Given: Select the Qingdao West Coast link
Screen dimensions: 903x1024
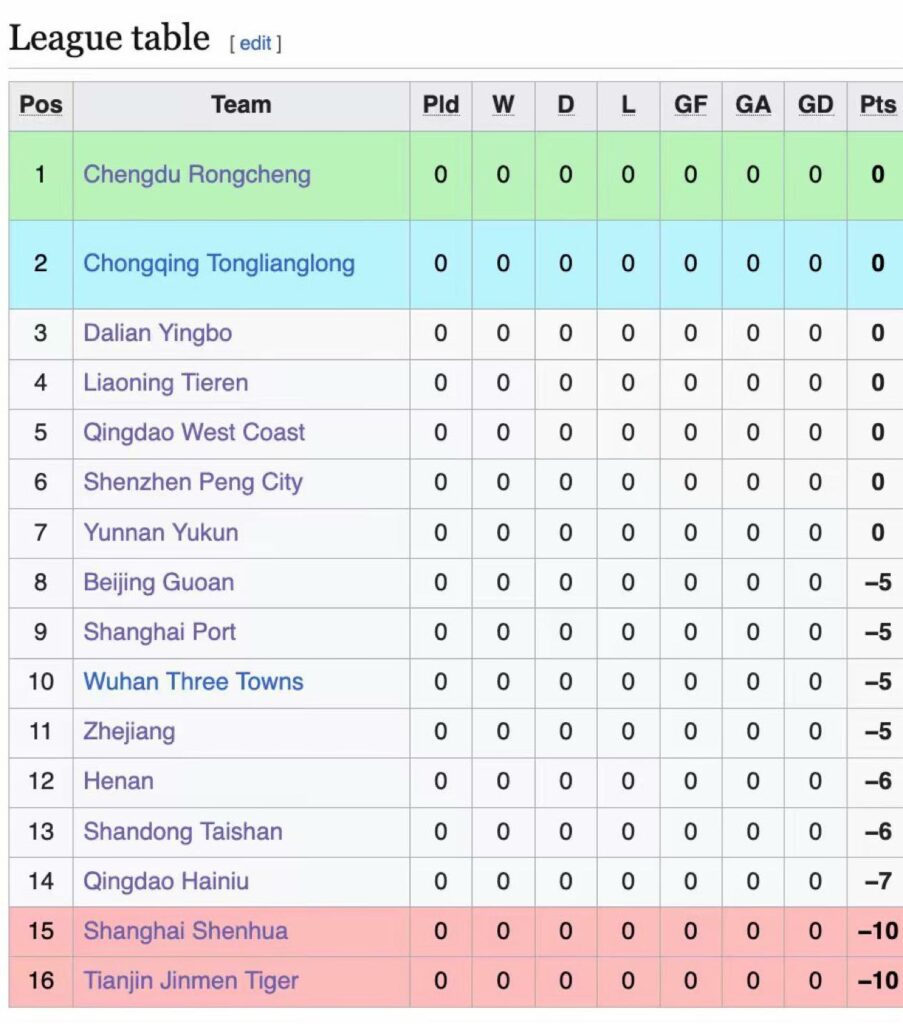Looking at the screenshot, I should (x=194, y=433).
